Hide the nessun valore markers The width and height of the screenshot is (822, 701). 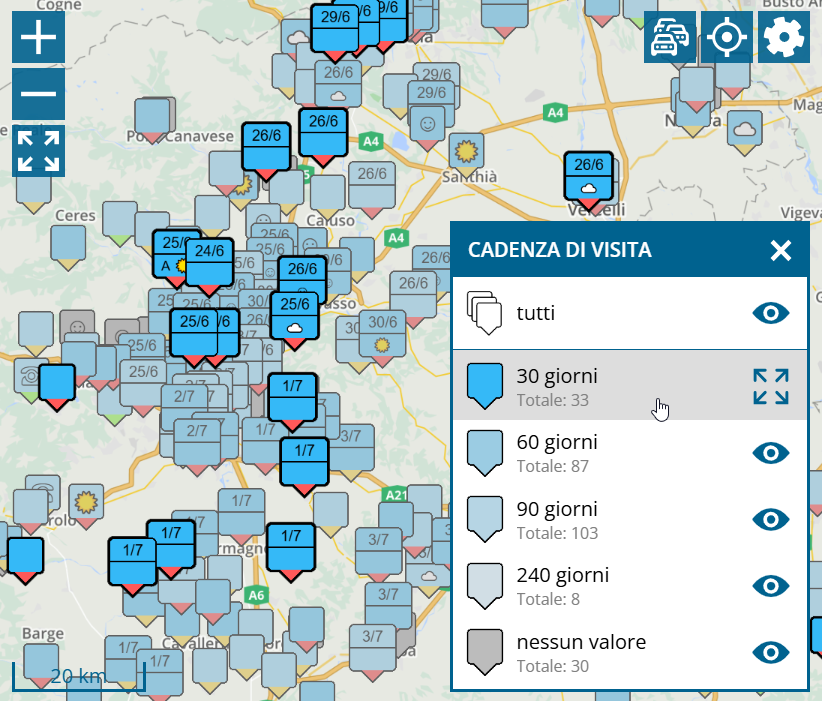(771, 652)
